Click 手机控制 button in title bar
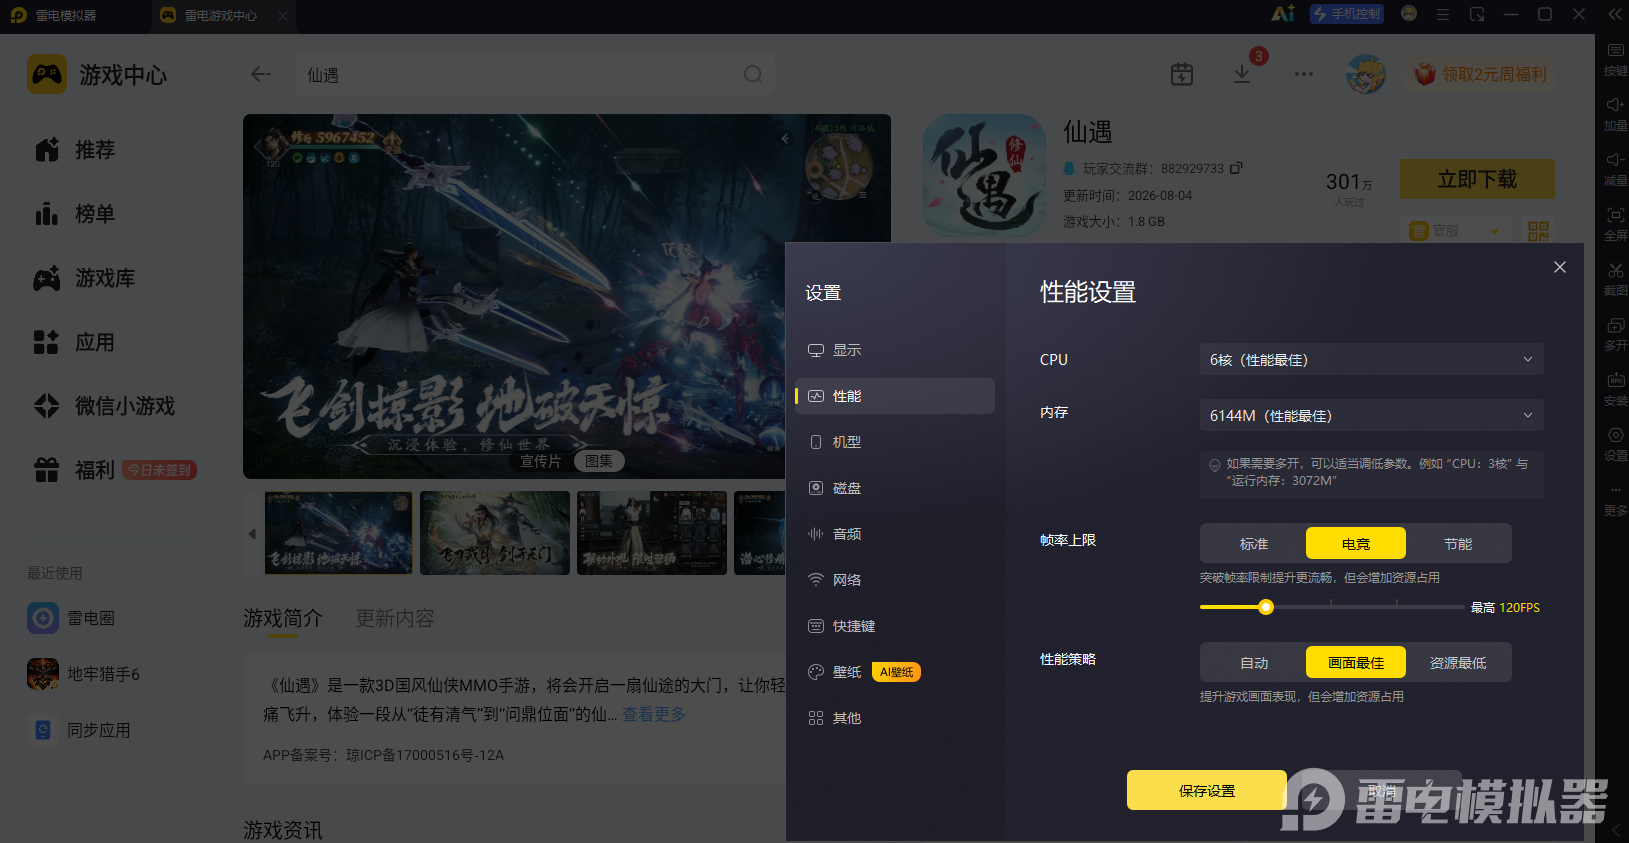Screen dimensions: 1629x843 click(1347, 14)
